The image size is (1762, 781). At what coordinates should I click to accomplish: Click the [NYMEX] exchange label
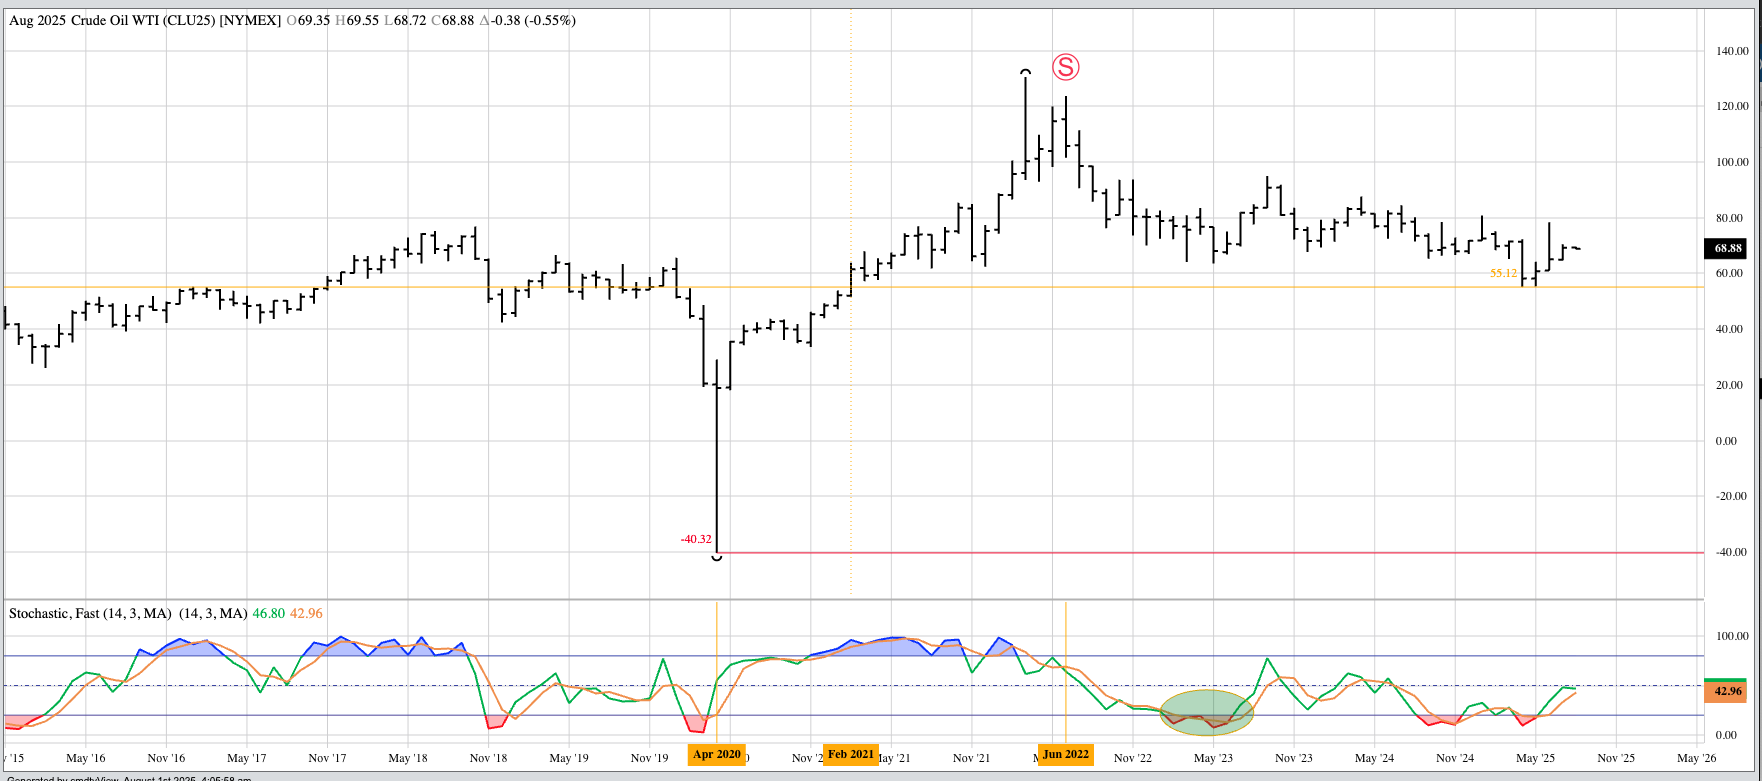click(x=250, y=20)
